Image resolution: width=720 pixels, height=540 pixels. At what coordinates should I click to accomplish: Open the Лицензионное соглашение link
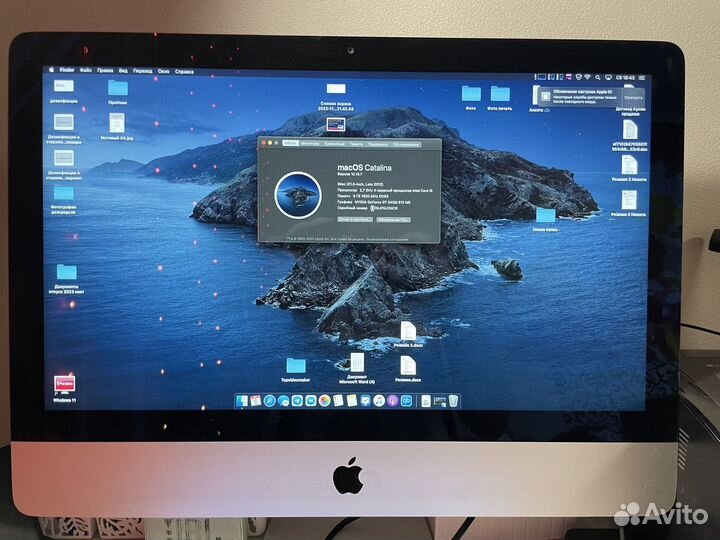coord(387,239)
